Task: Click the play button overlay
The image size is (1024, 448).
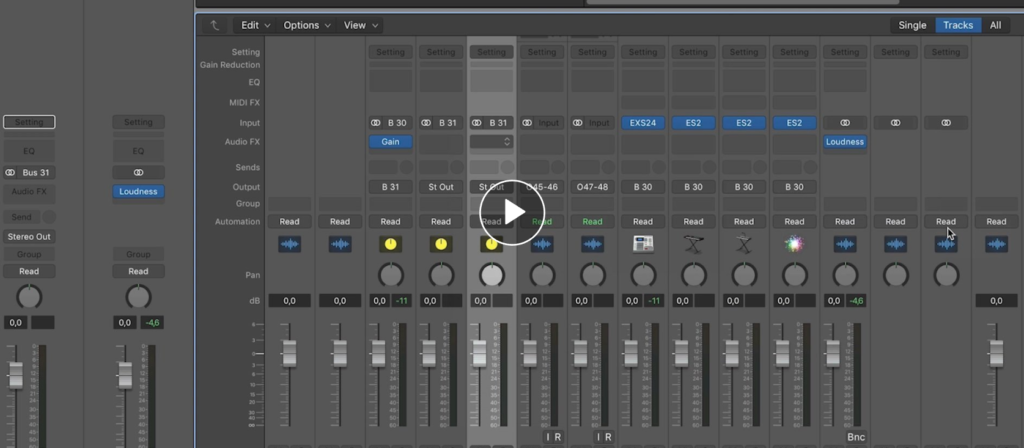Action: tap(511, 212)
